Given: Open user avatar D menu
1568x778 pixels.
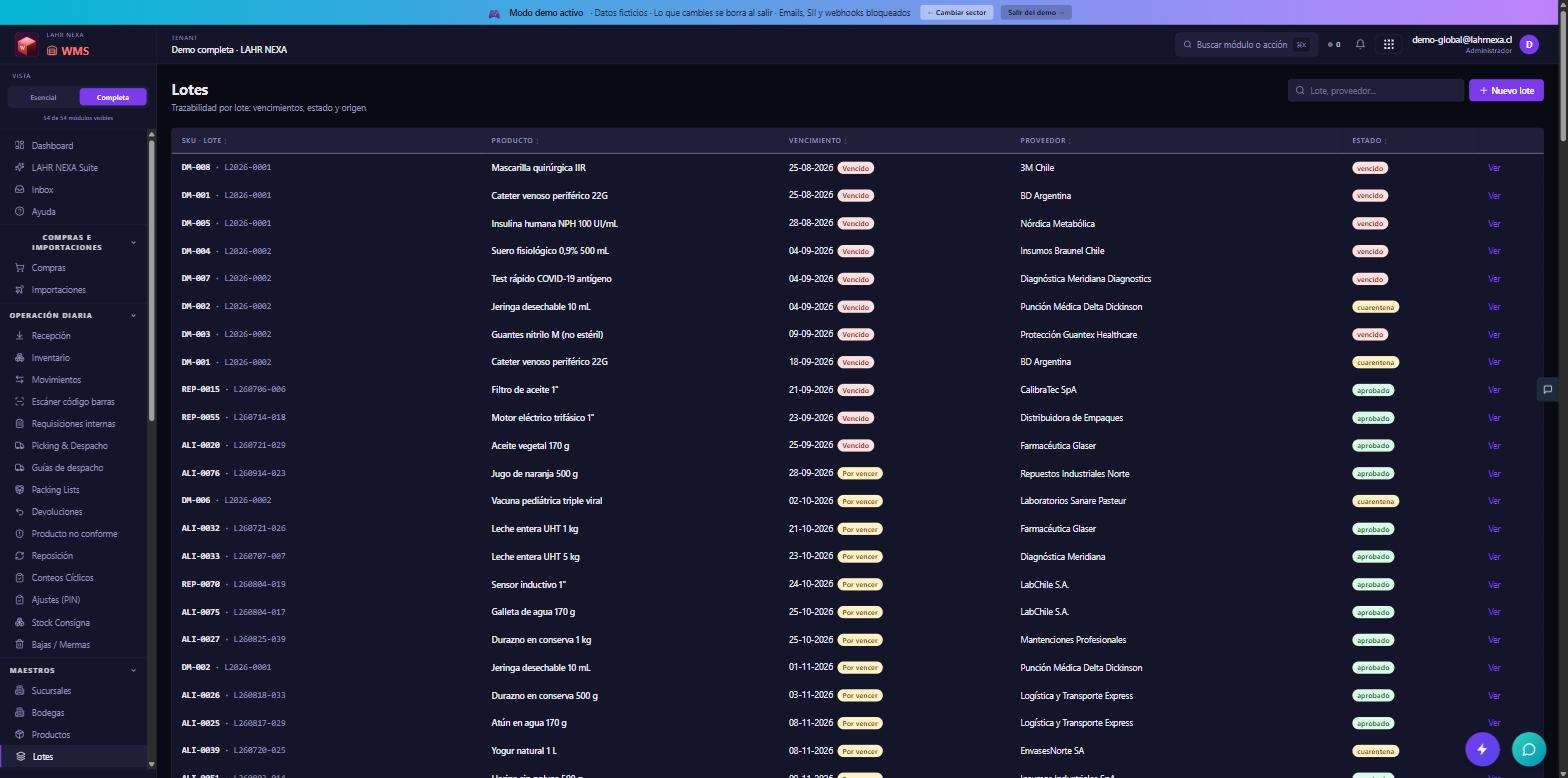Looking at the screenshot, I should pos(1528,44).
